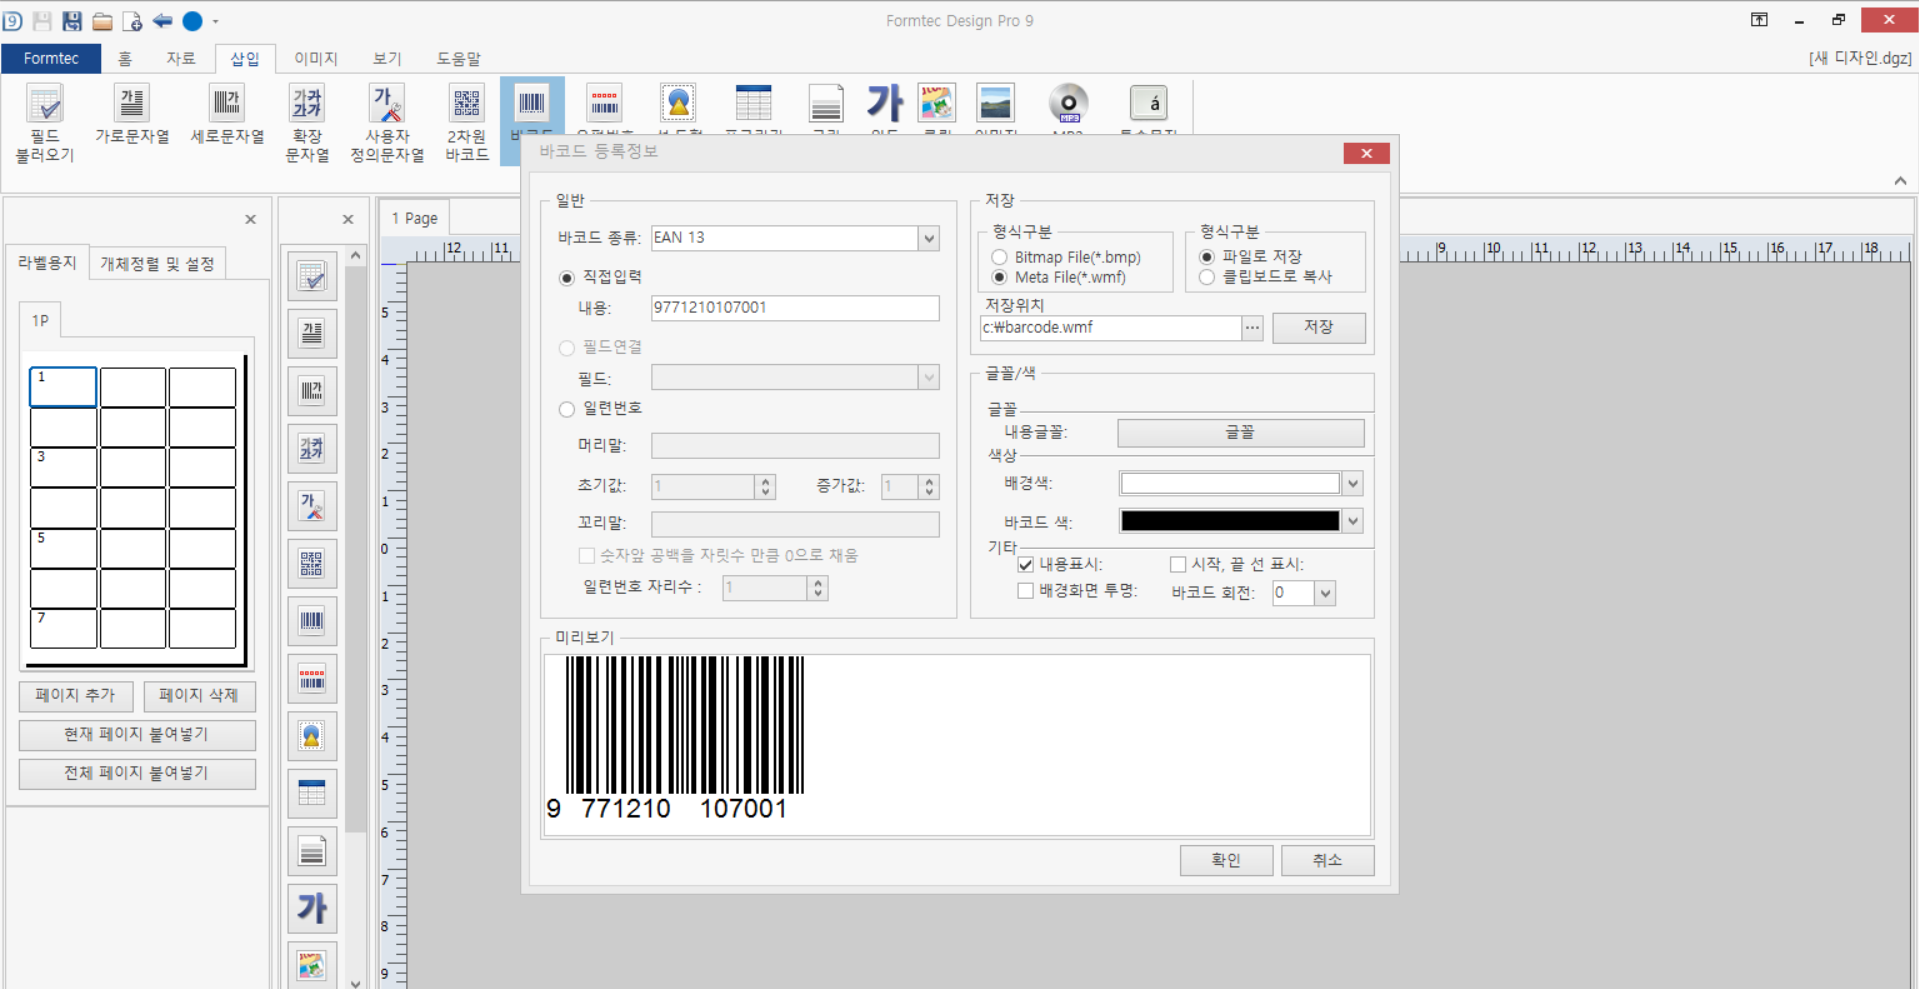This screenshot has height=989, width=1919.
Task: Enable 배경화면 투명 checkbox
Action: click(1025, 591)
